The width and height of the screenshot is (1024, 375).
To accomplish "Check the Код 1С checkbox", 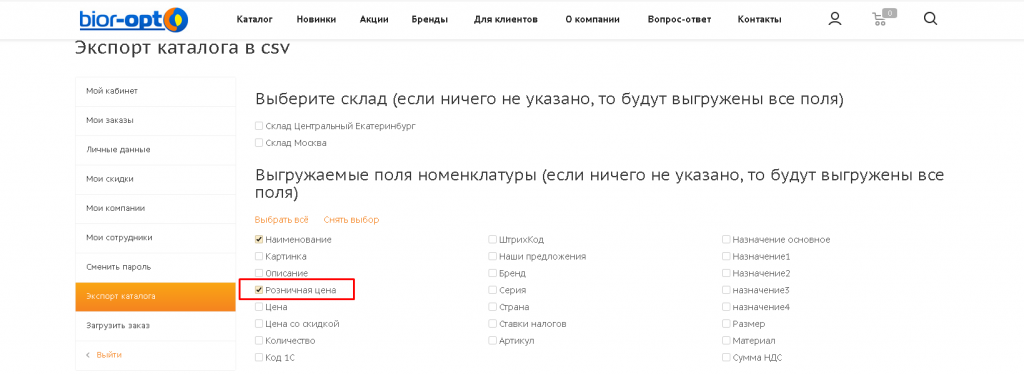I will coord(259,358).
